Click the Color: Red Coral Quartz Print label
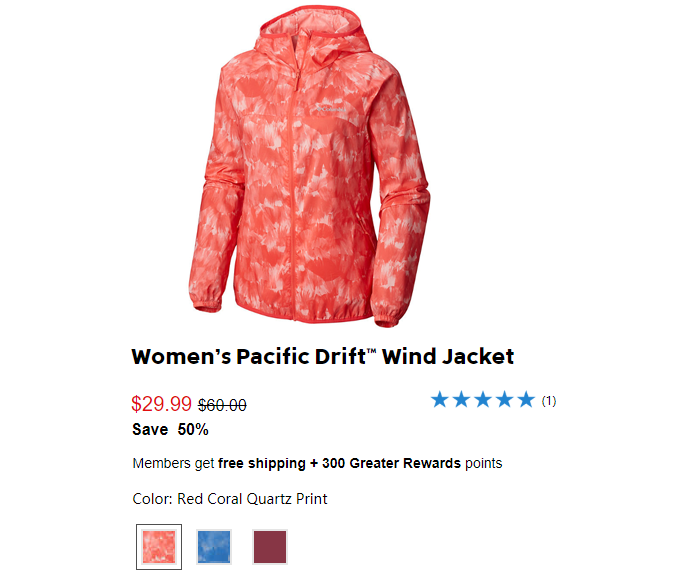 pyautogui.click(x=230, y=499)
